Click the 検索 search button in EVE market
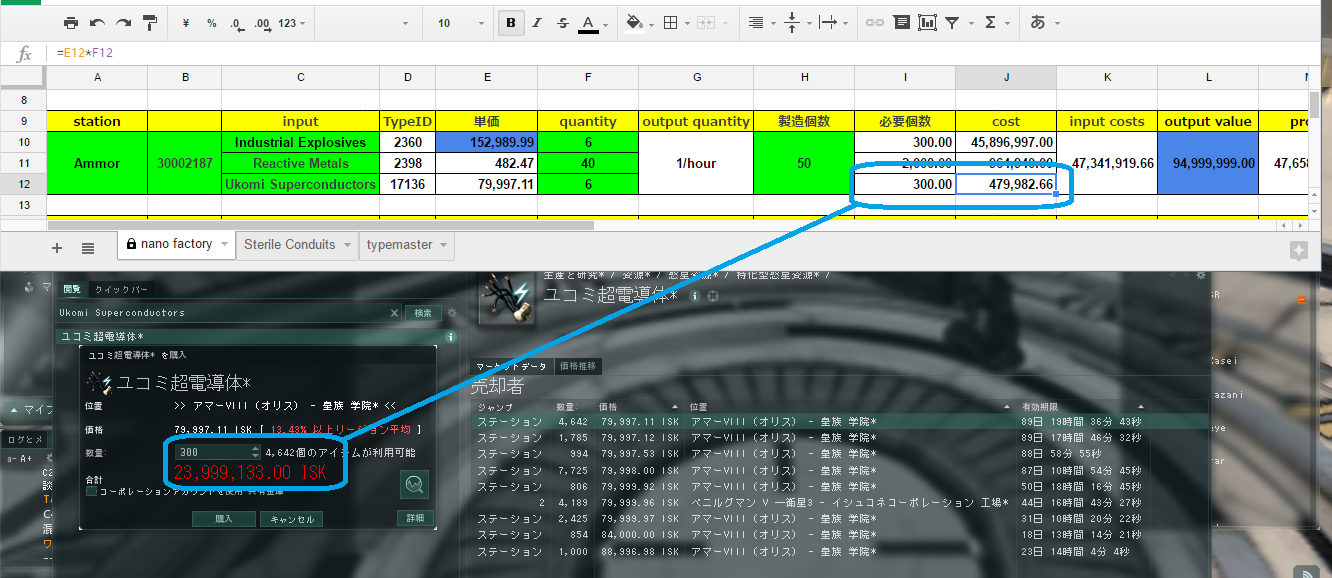The height and width of the screenshot is (578, 1332). [x=423, y=313]
